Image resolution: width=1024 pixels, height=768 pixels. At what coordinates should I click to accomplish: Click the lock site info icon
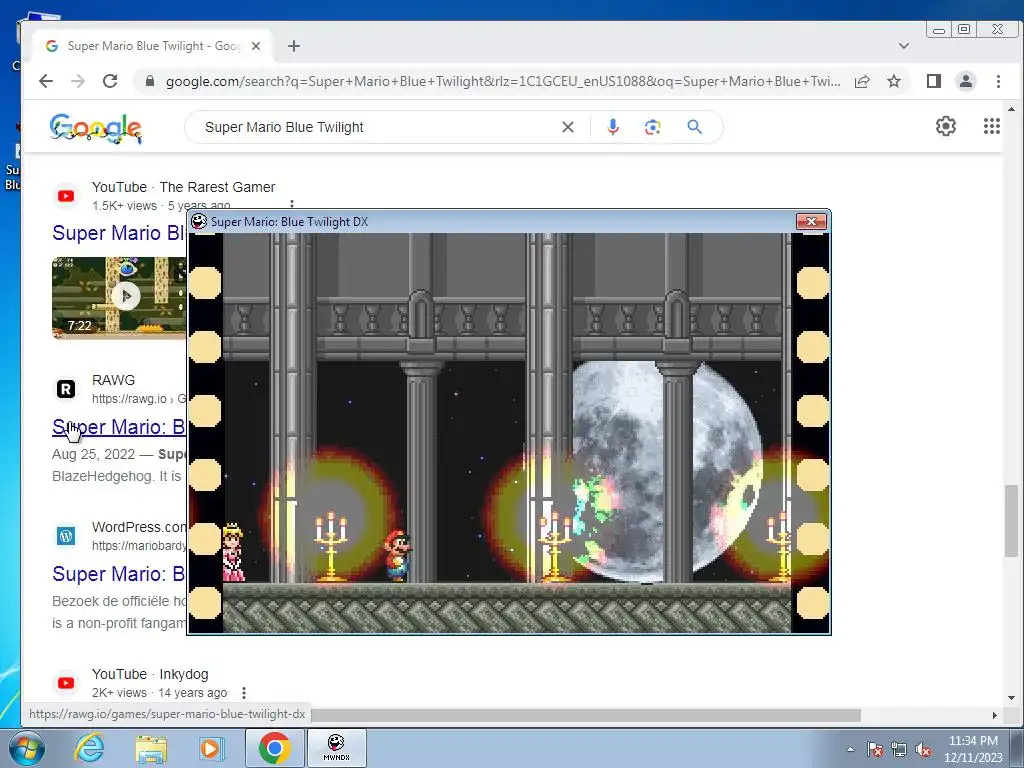150,81
